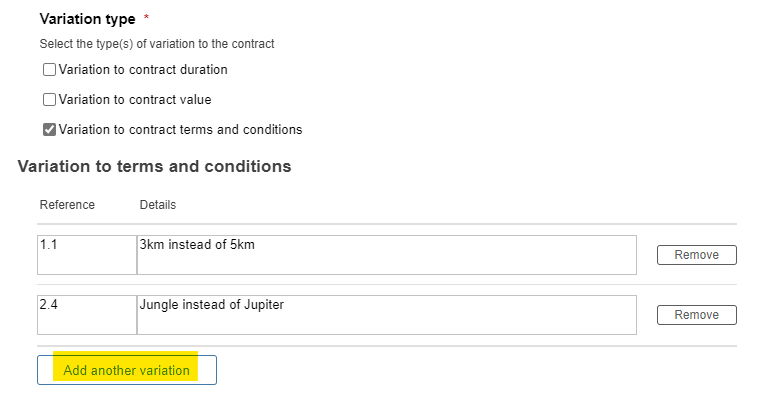Viewport: 759px width, 395px height.
Task: Click the divider line below the column headers
Action: coord(387,224)
